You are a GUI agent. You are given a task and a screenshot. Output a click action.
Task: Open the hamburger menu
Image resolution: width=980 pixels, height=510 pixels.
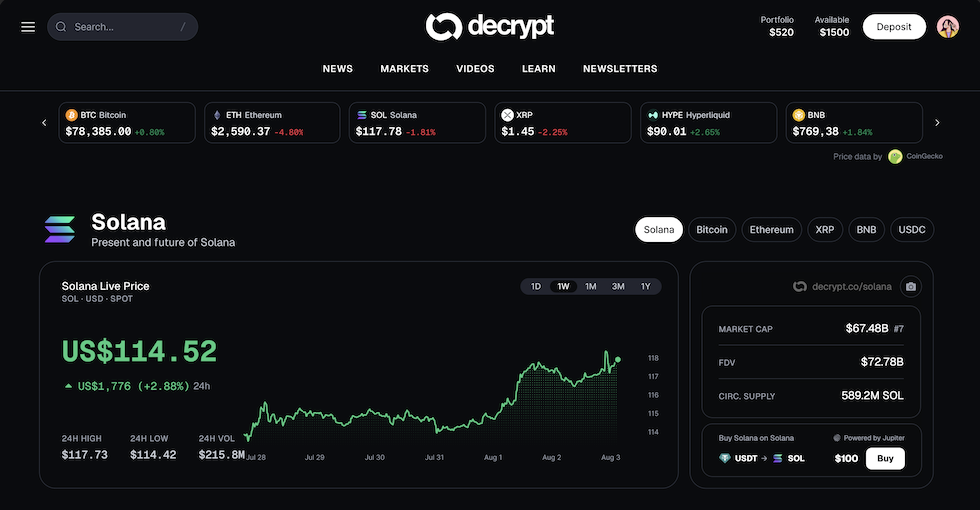28,27
